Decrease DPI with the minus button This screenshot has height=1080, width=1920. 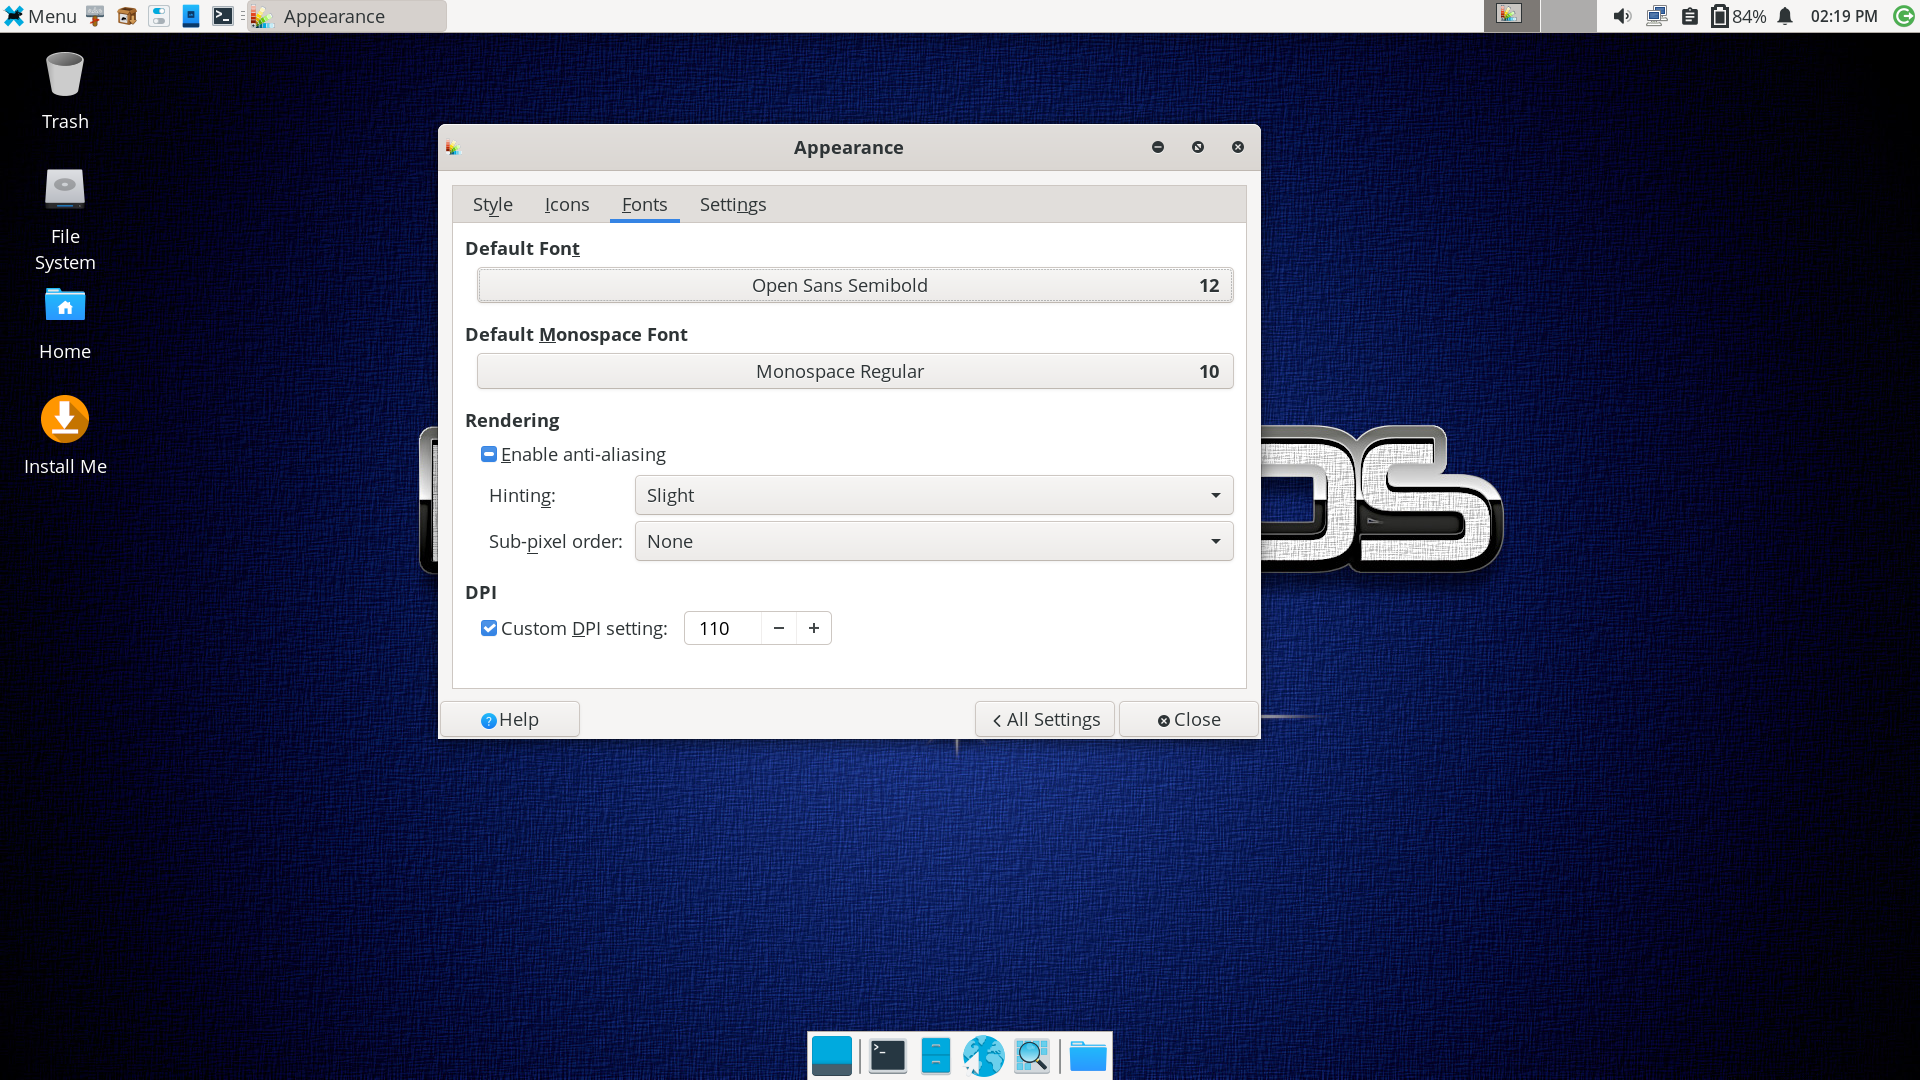pyautogui.click(x=779, y=628)
